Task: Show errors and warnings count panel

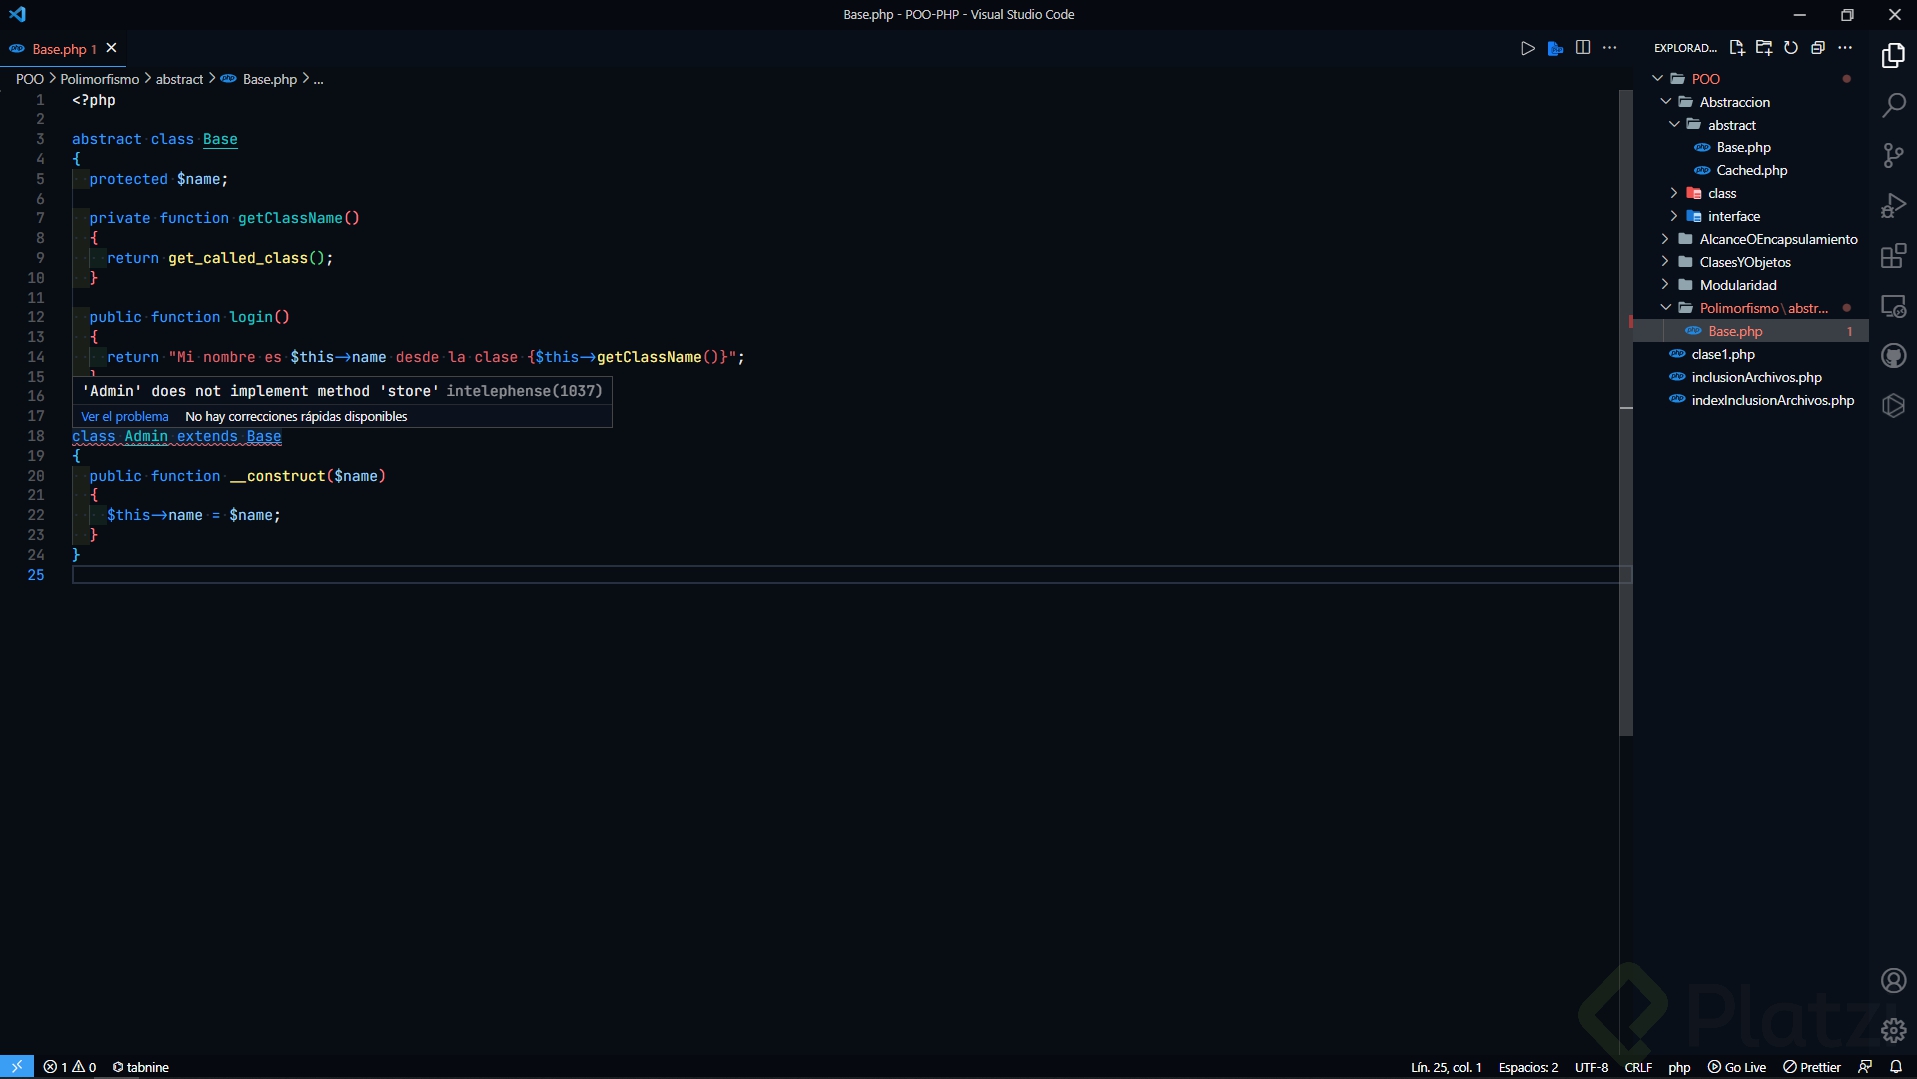Action: click(70, 1067)
